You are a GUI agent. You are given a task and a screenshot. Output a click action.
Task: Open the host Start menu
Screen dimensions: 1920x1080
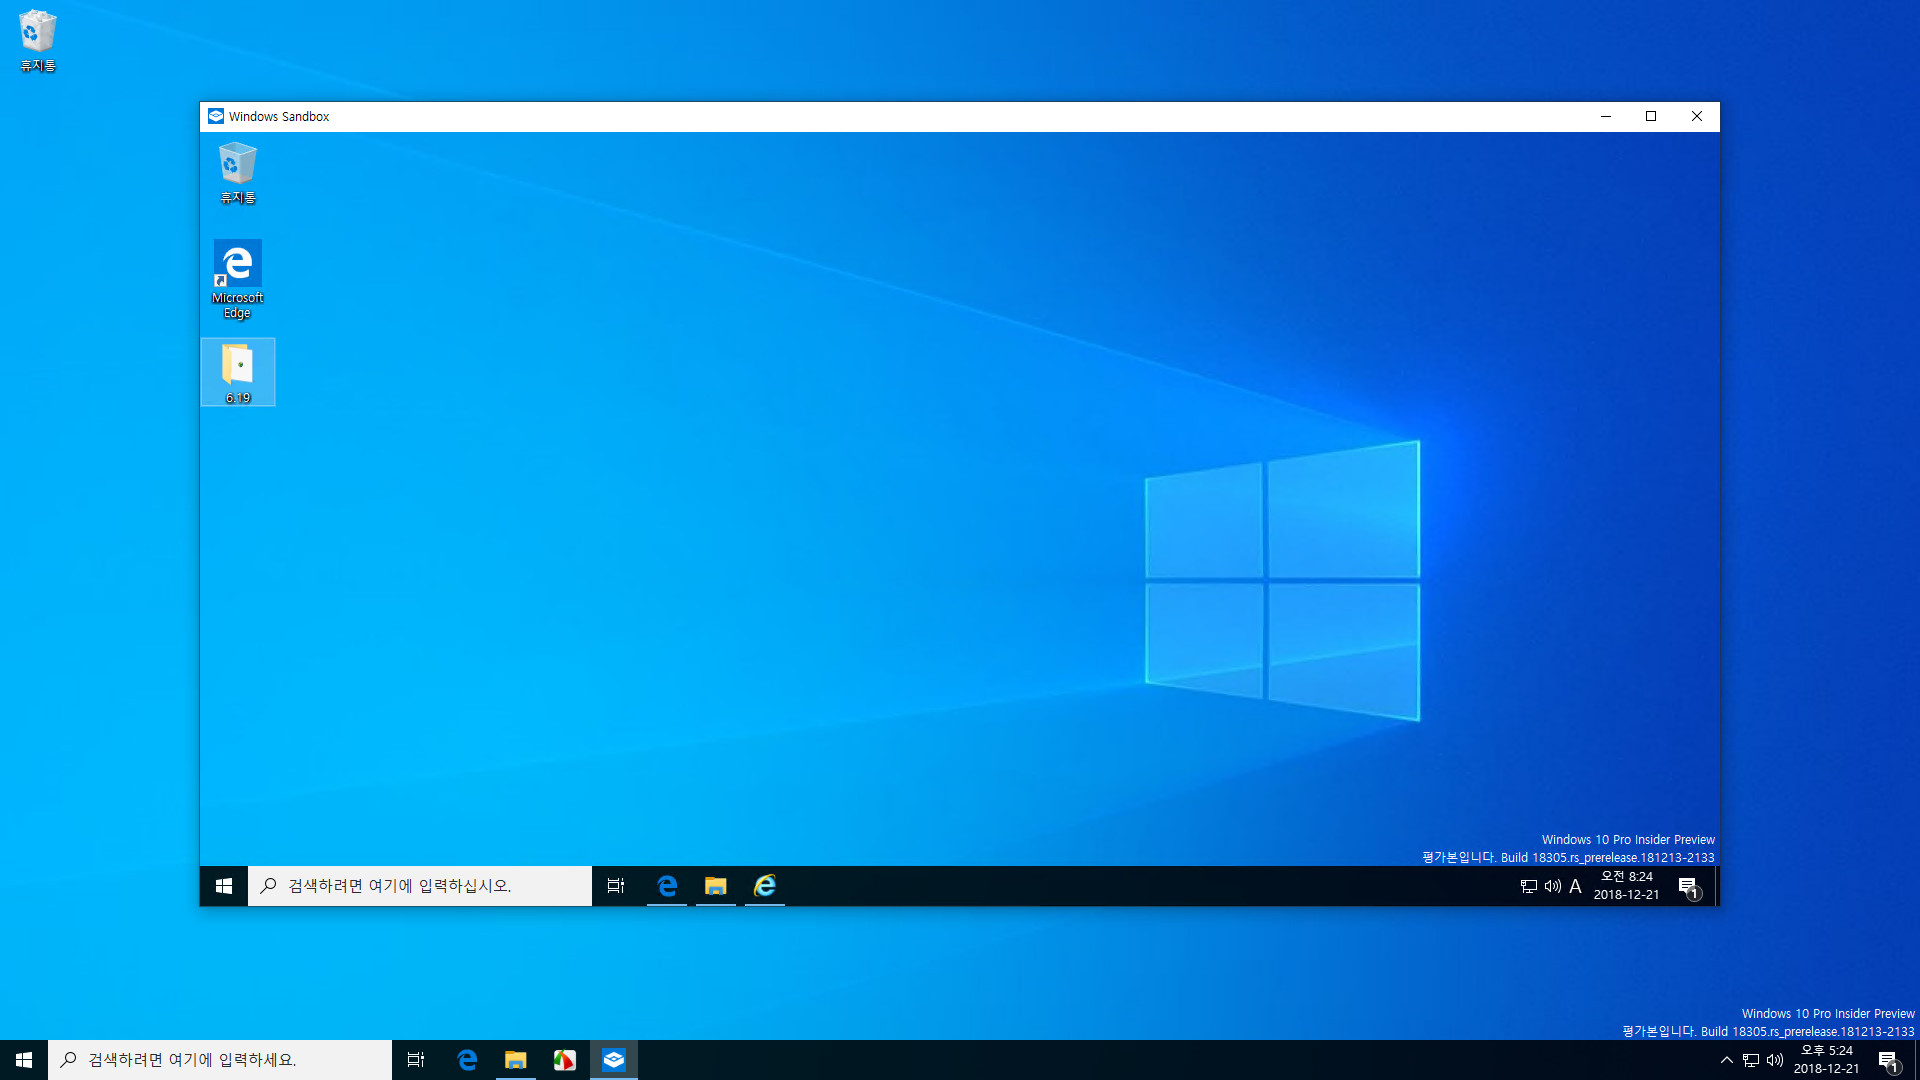[24, 1060]
